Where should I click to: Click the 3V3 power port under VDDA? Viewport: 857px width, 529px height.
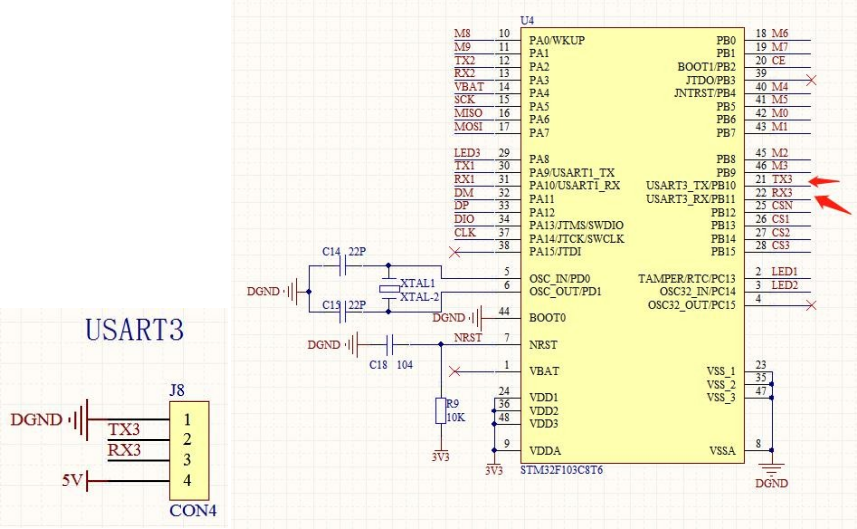pos(494,470)
